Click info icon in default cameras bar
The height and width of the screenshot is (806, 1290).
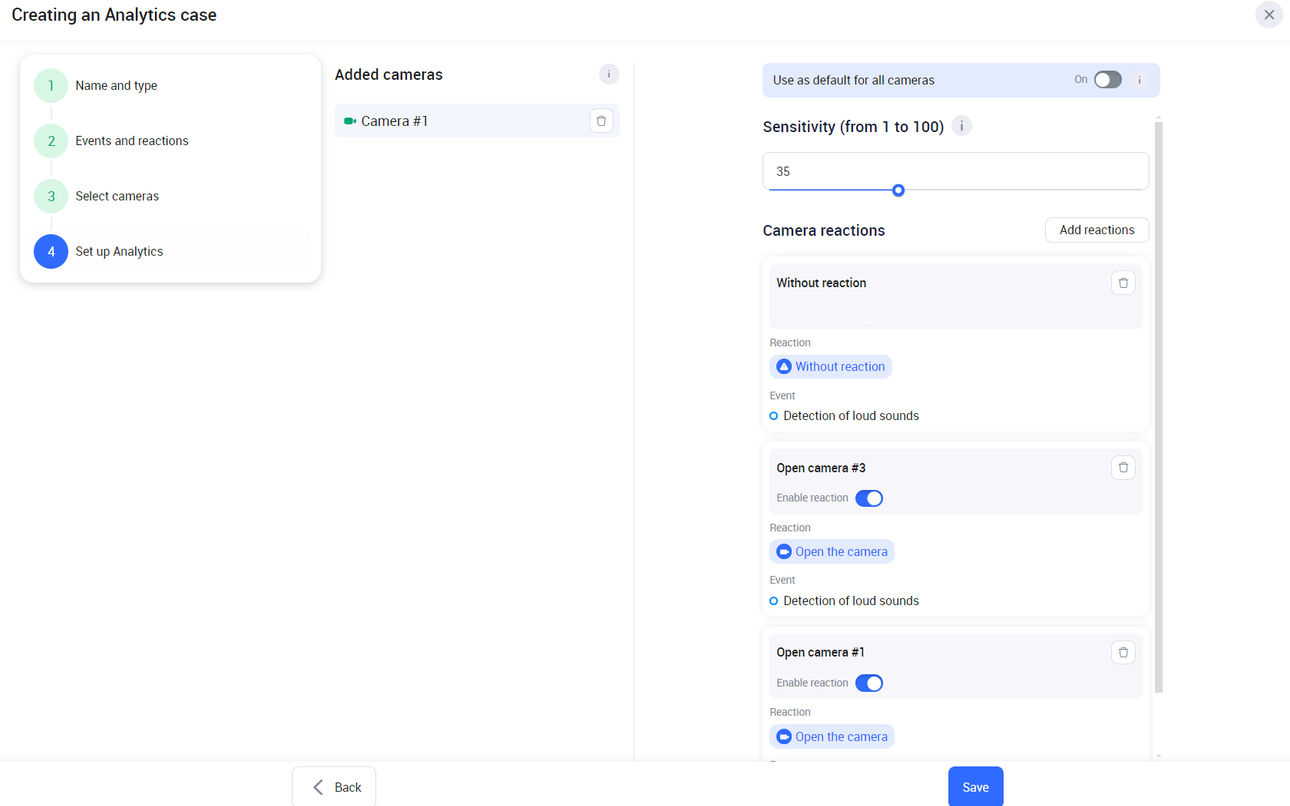1139,80
